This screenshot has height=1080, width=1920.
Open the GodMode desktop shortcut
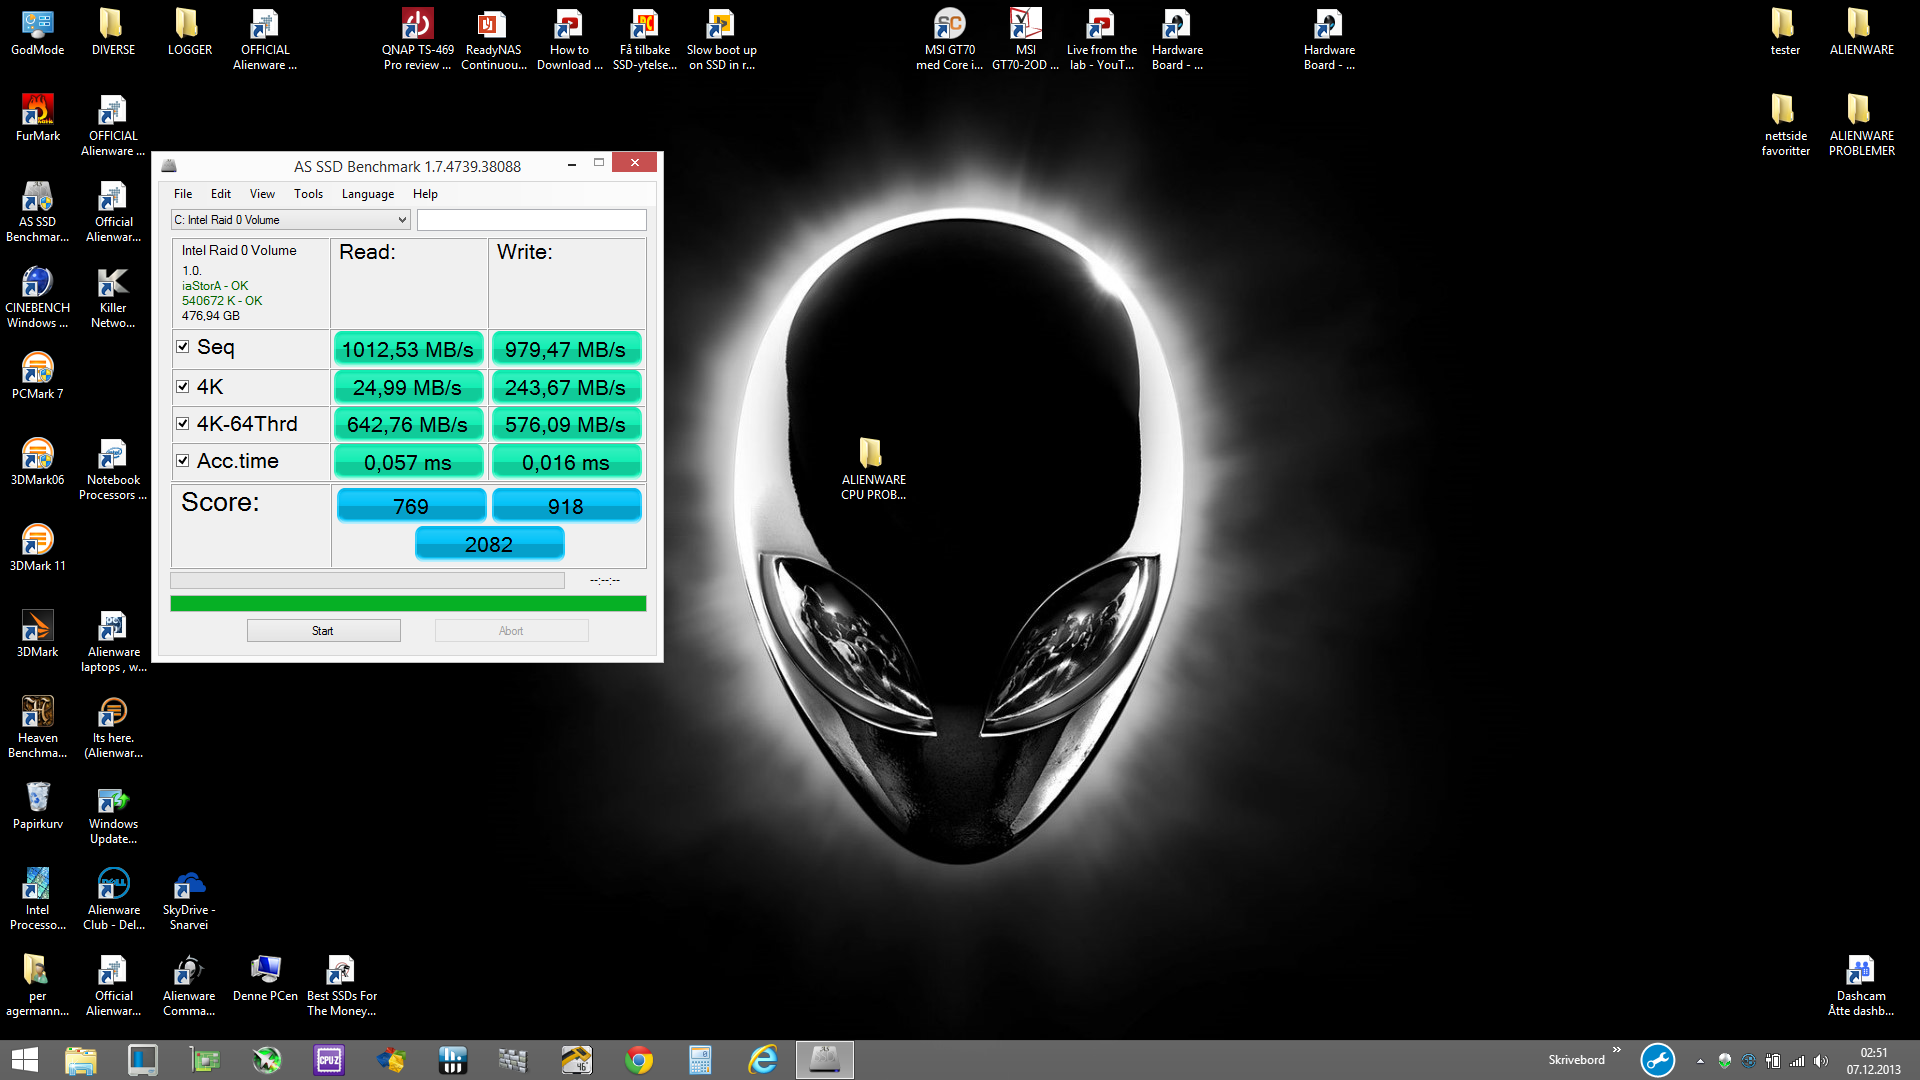37,32
